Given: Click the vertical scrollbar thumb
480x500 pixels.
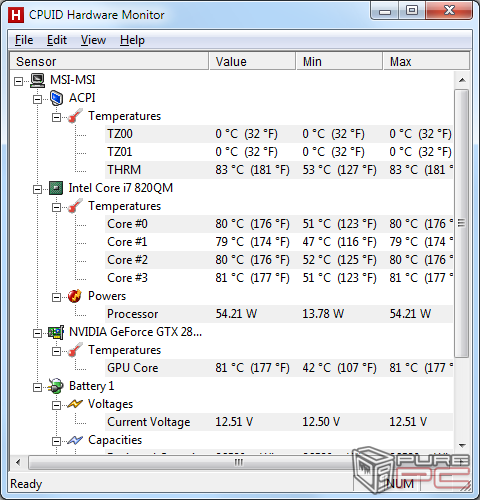Looking at the screenshot, I should click(462, 223).
